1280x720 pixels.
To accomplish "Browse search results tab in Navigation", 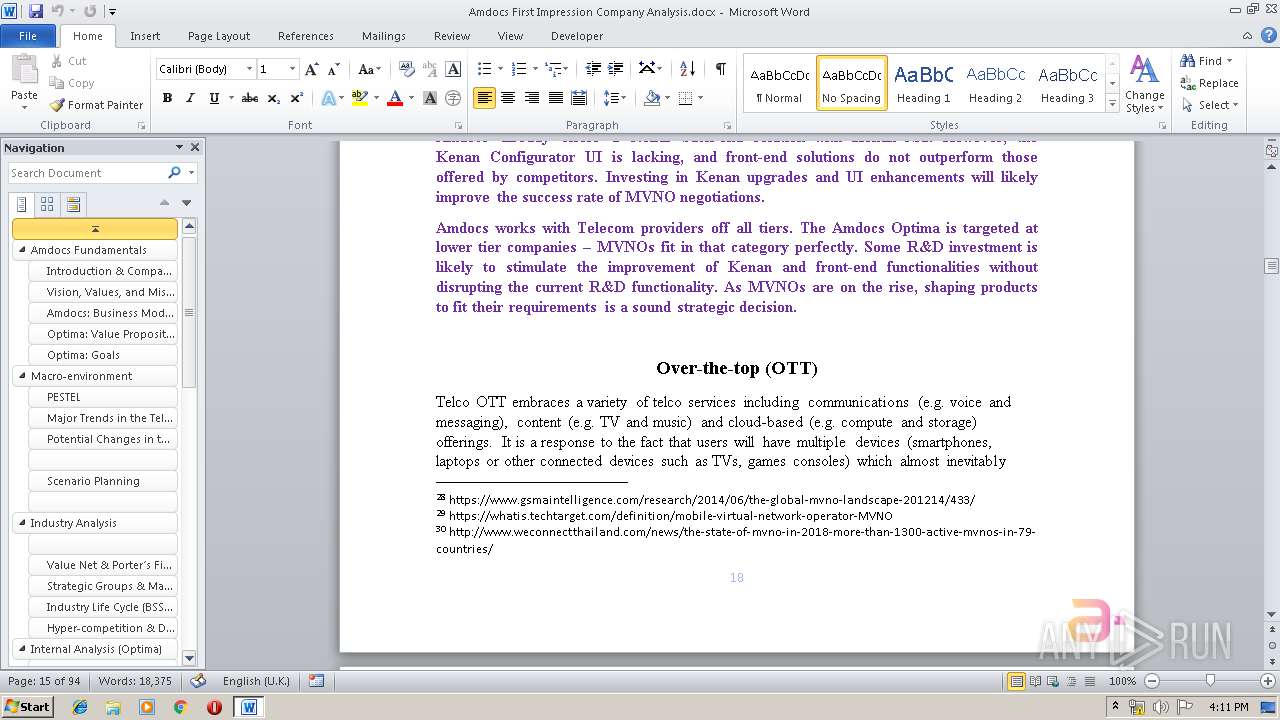I will (73, 204).
